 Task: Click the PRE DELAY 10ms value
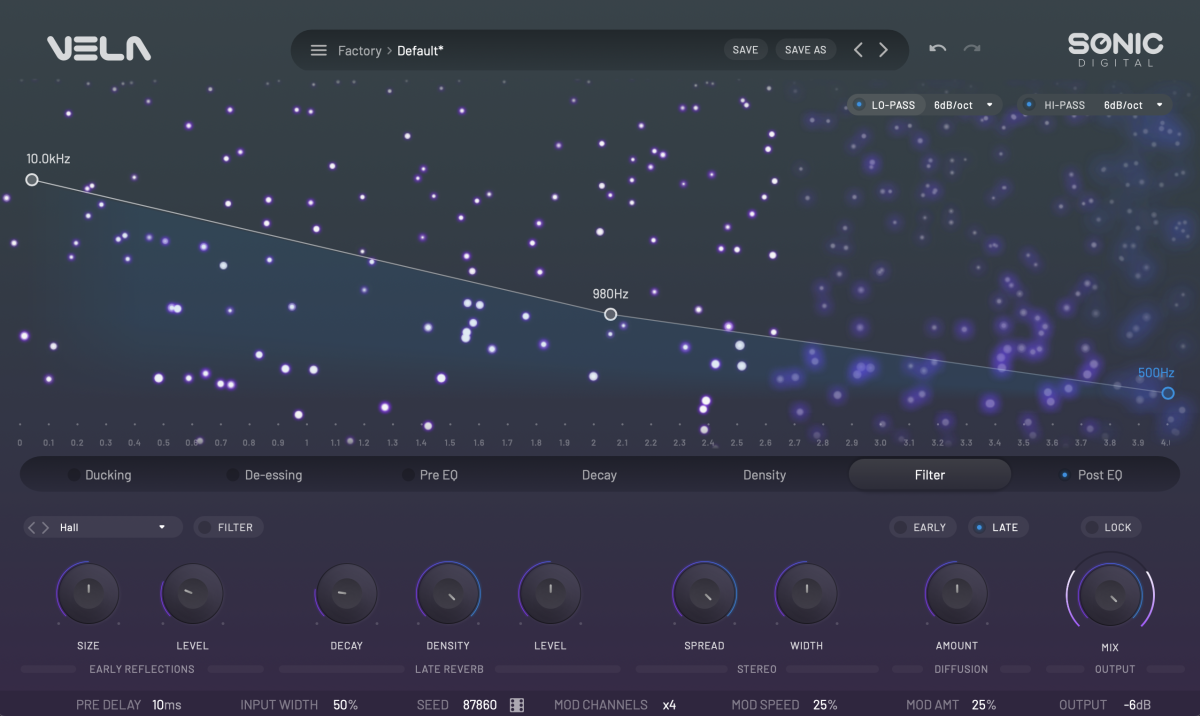point(167,705)
